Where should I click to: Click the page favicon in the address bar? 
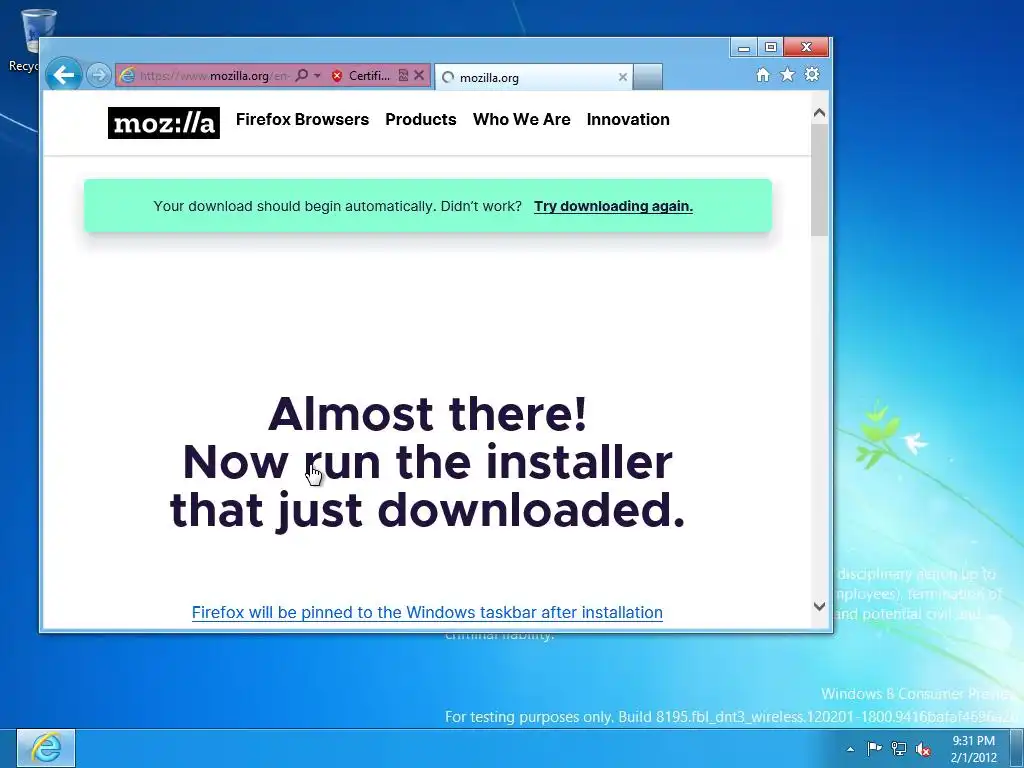(127, 75)
